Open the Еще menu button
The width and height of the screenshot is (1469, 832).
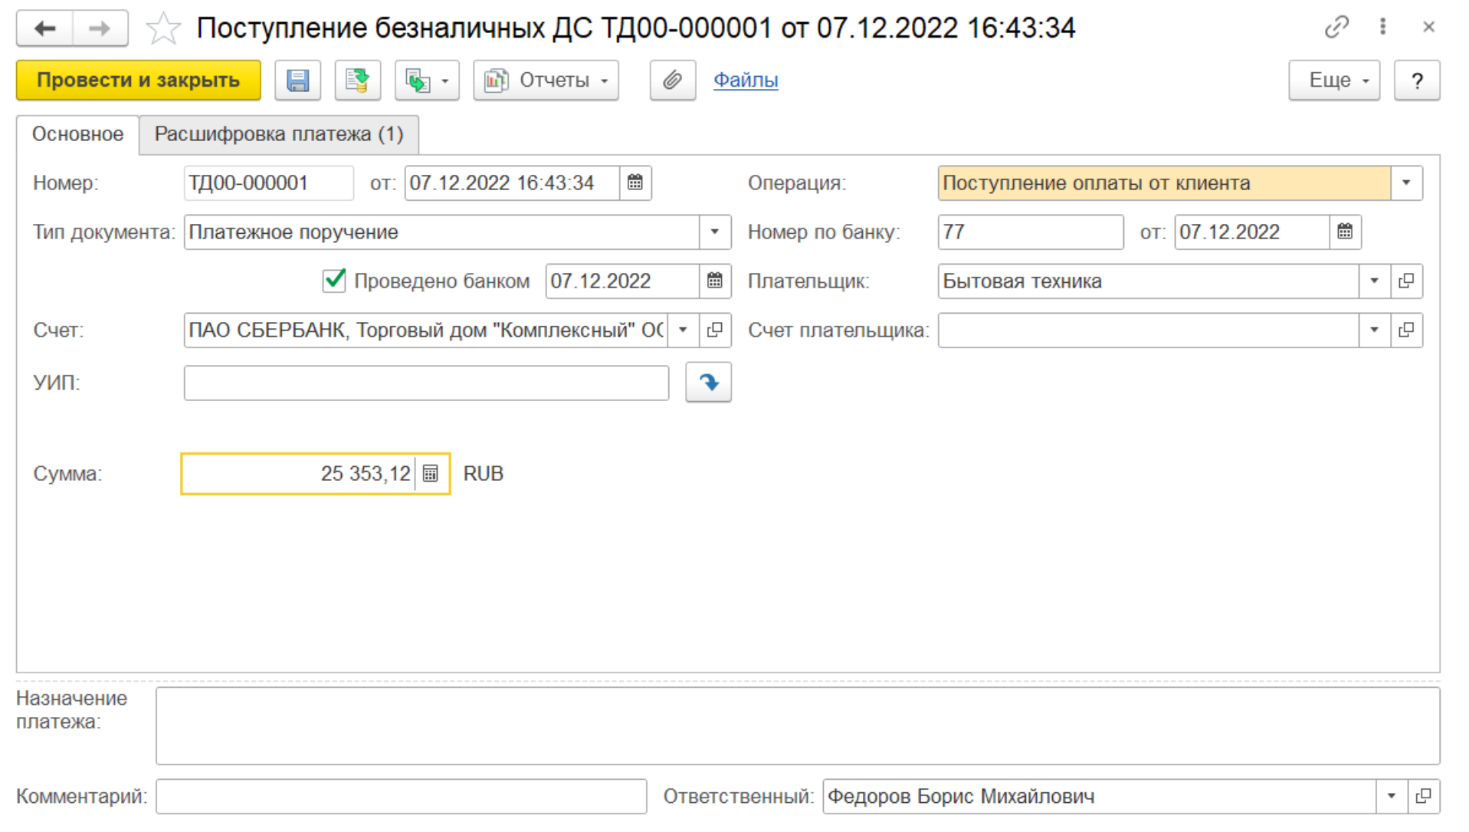(1334, 81)
